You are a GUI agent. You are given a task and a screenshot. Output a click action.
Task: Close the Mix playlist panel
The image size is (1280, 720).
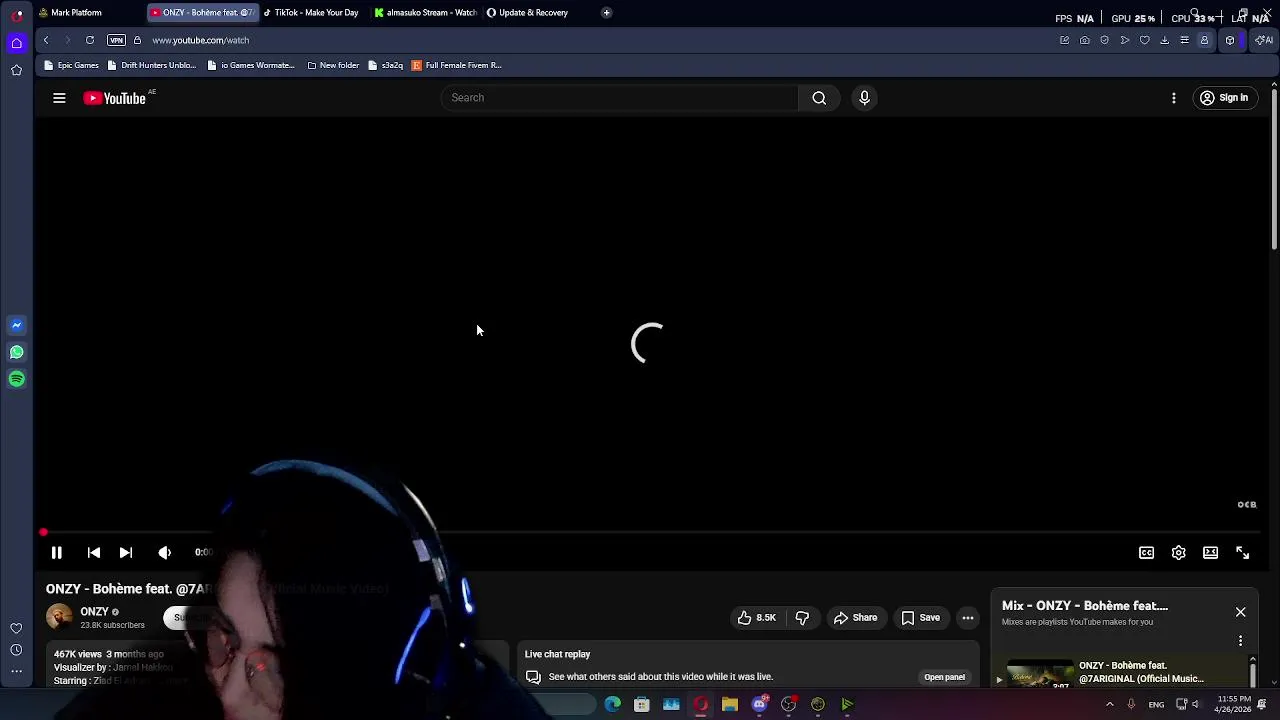pos(1241,612)
